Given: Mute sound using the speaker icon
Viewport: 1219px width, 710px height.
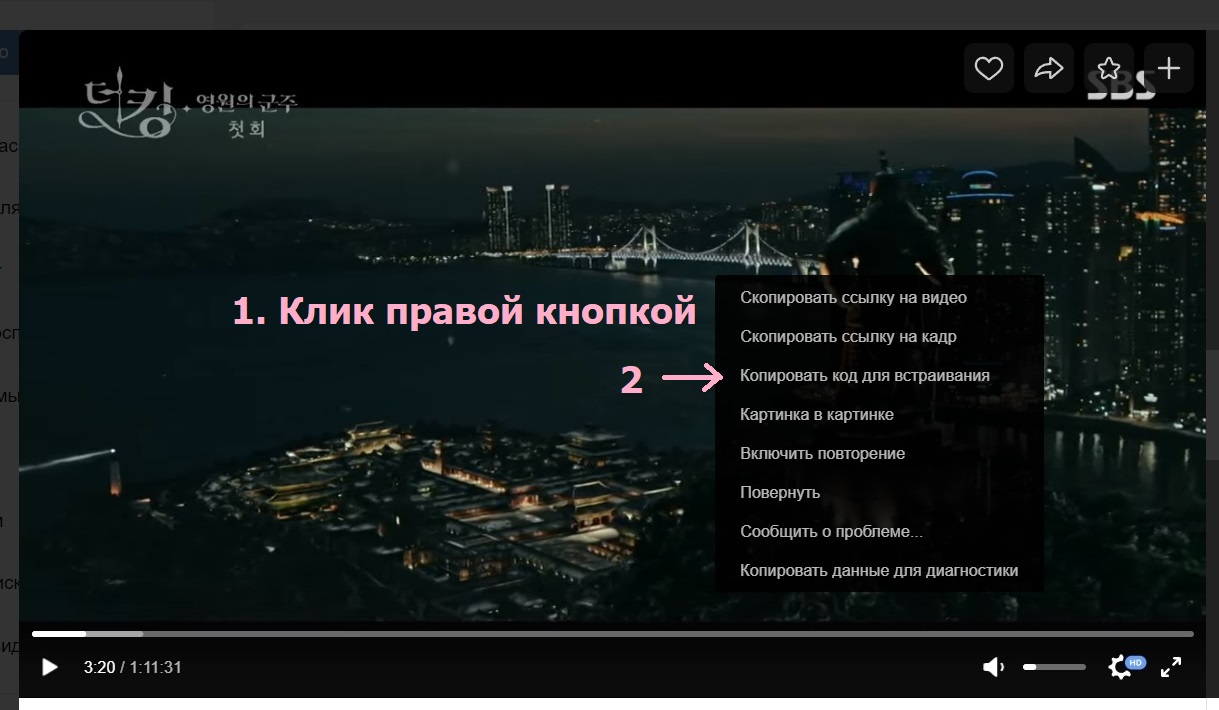Looking at the screenshot, I should click(993, 667).
